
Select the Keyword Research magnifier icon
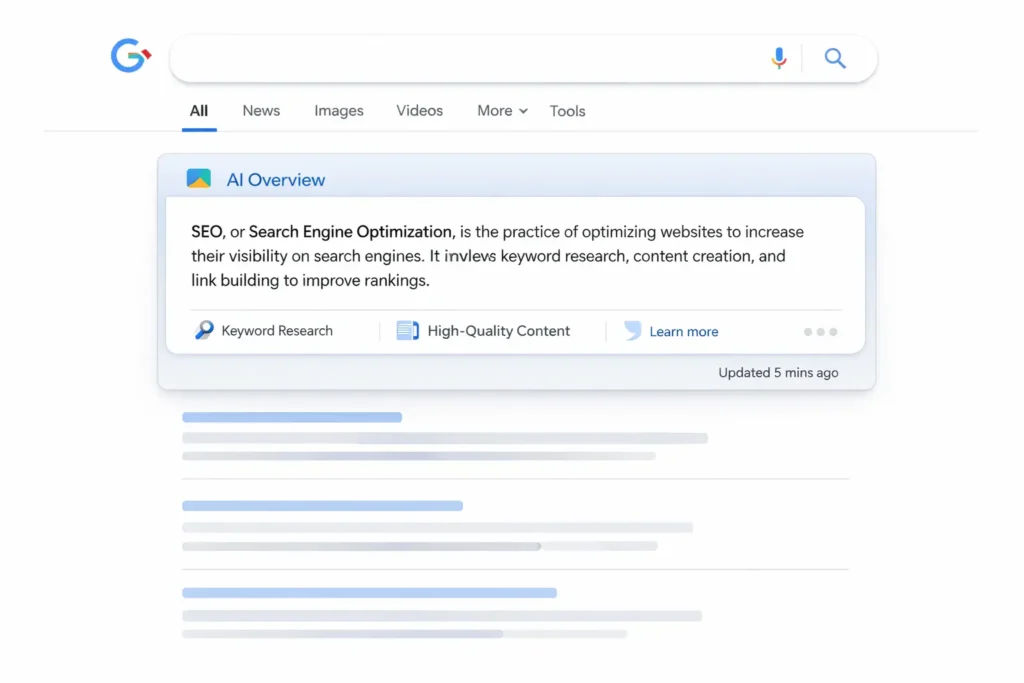click(x=204, y=329)
